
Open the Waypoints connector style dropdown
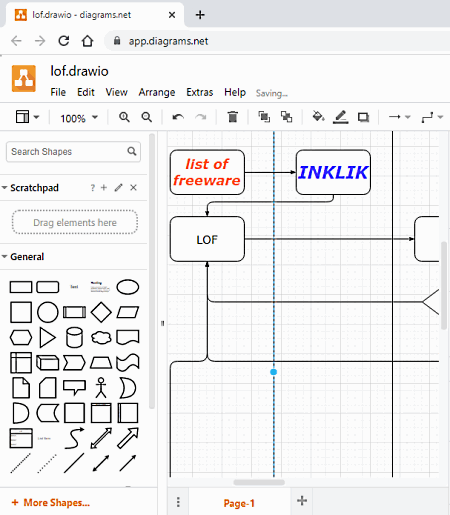[432, 117]
